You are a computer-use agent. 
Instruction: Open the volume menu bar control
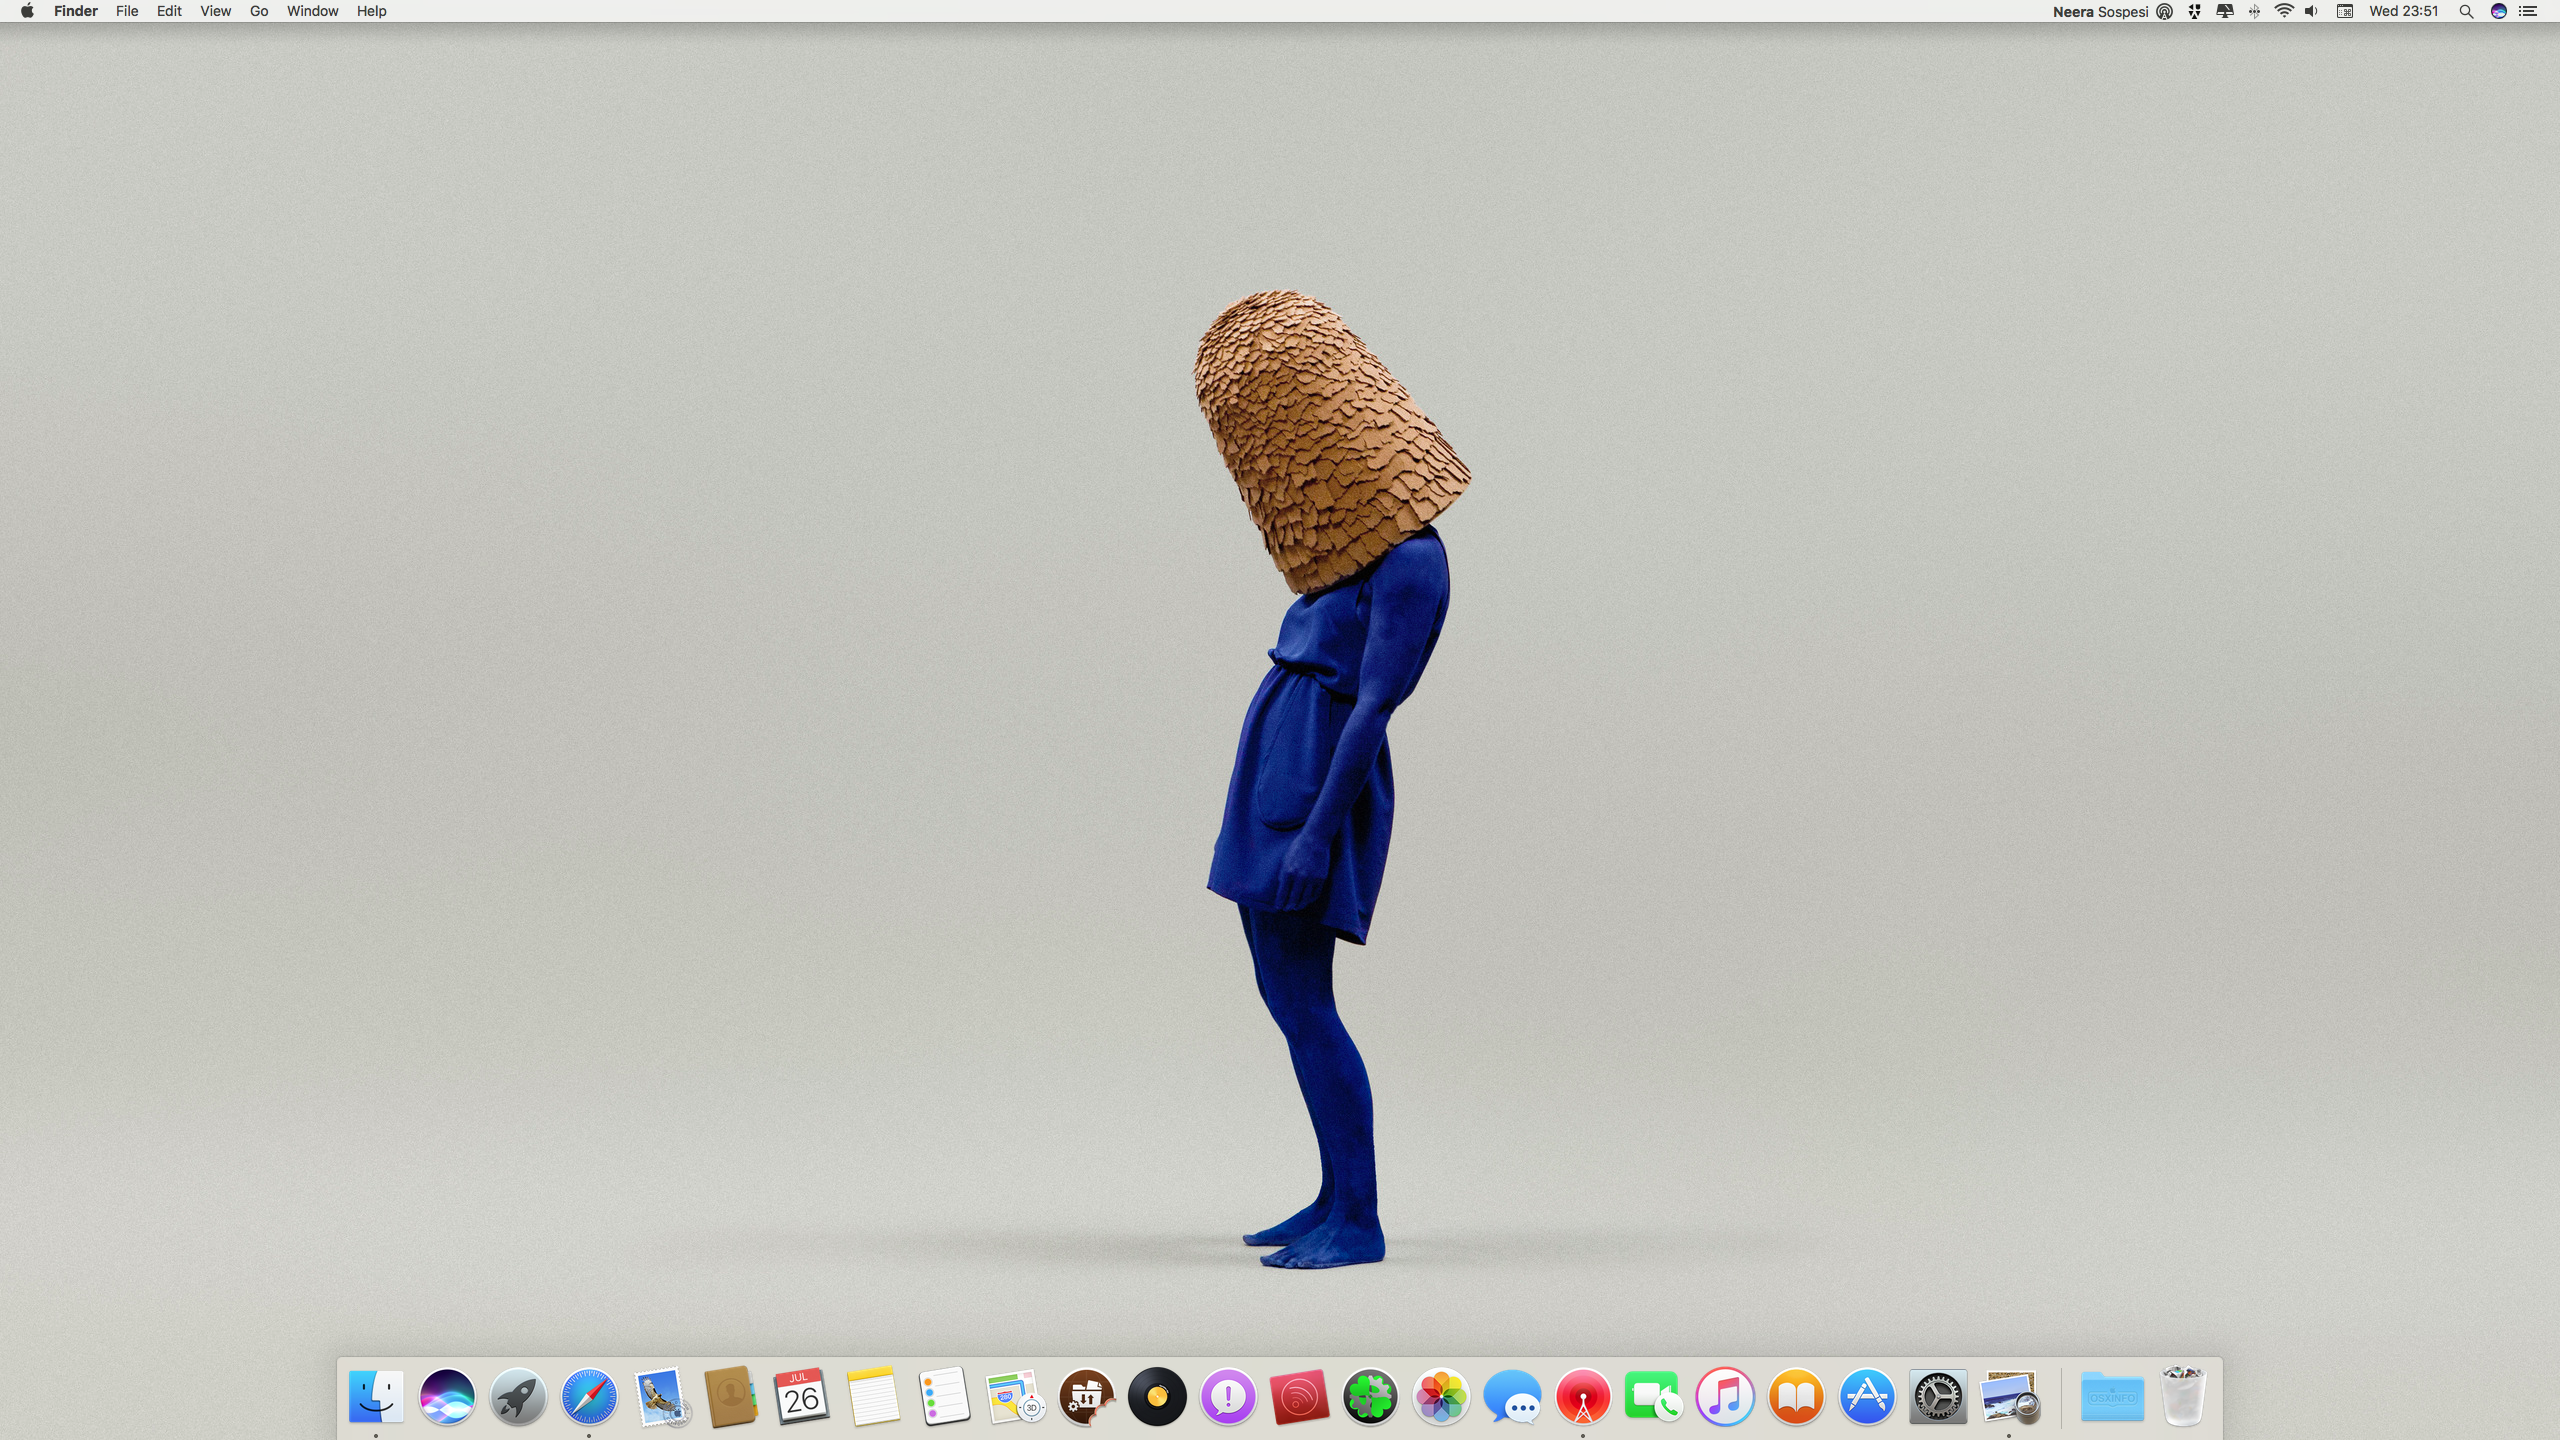click(2311, 11)
